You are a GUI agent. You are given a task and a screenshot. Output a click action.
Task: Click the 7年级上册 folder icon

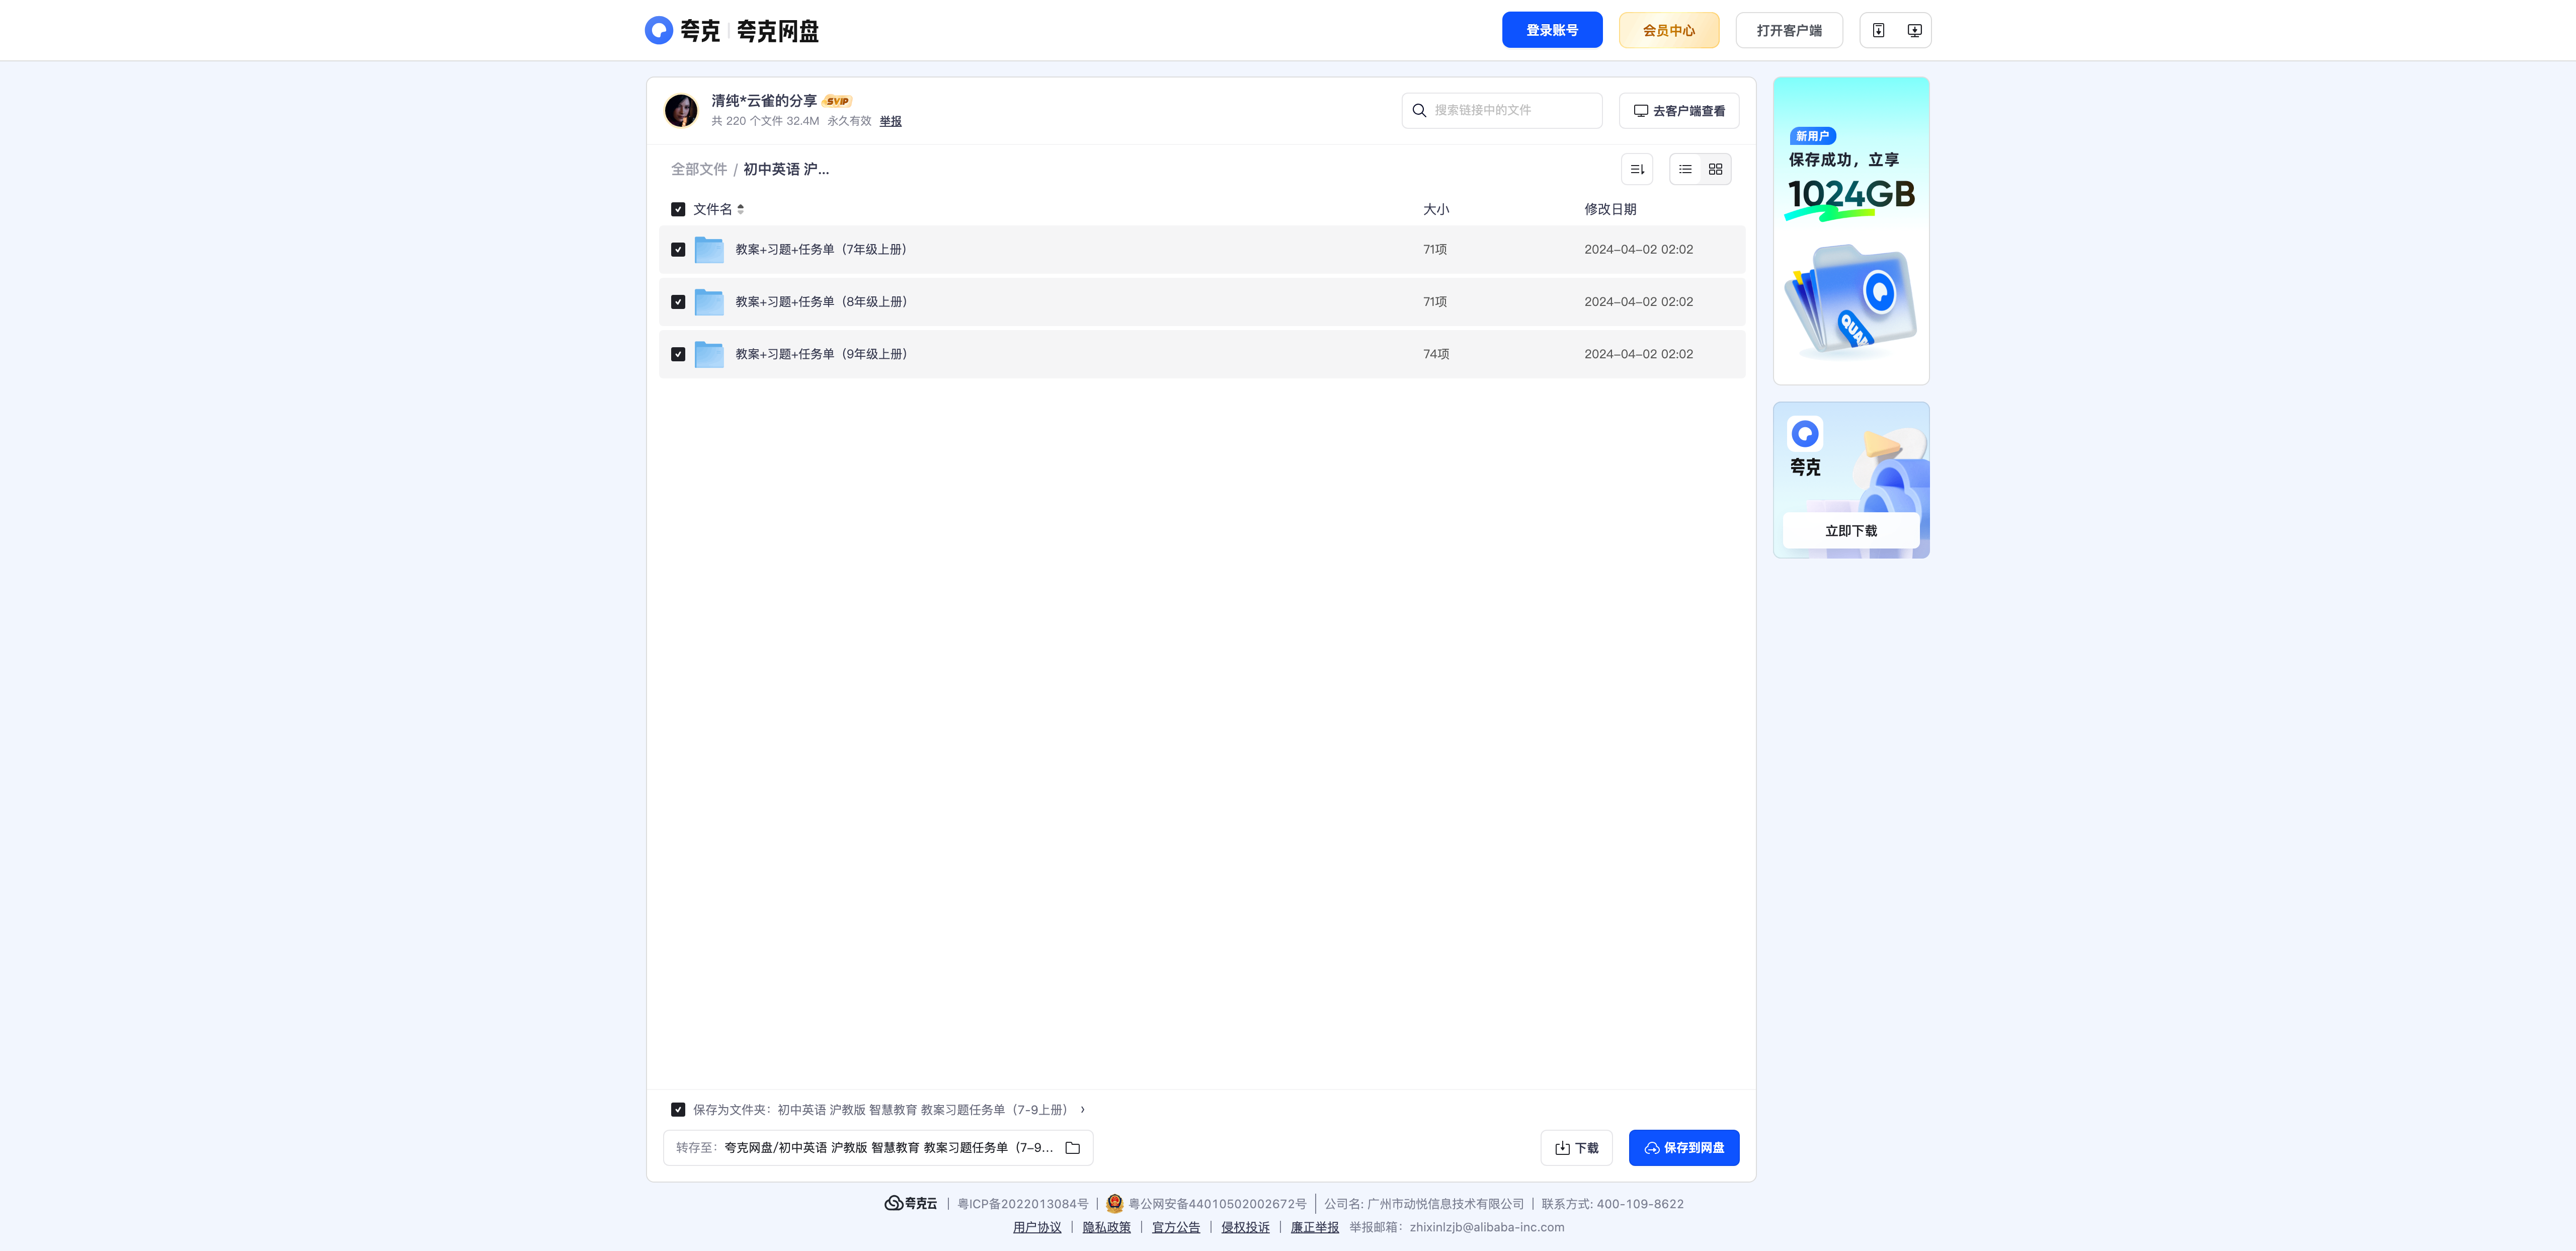[709, 250]
